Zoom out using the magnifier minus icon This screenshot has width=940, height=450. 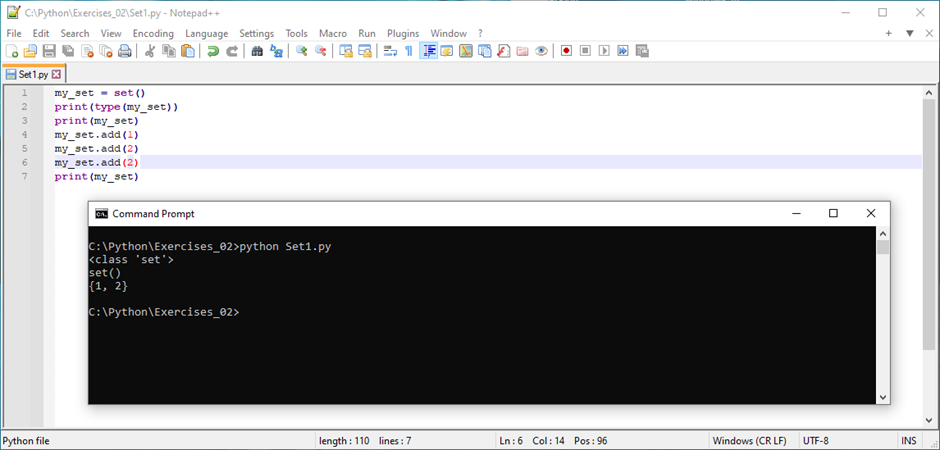click(320, 51)
